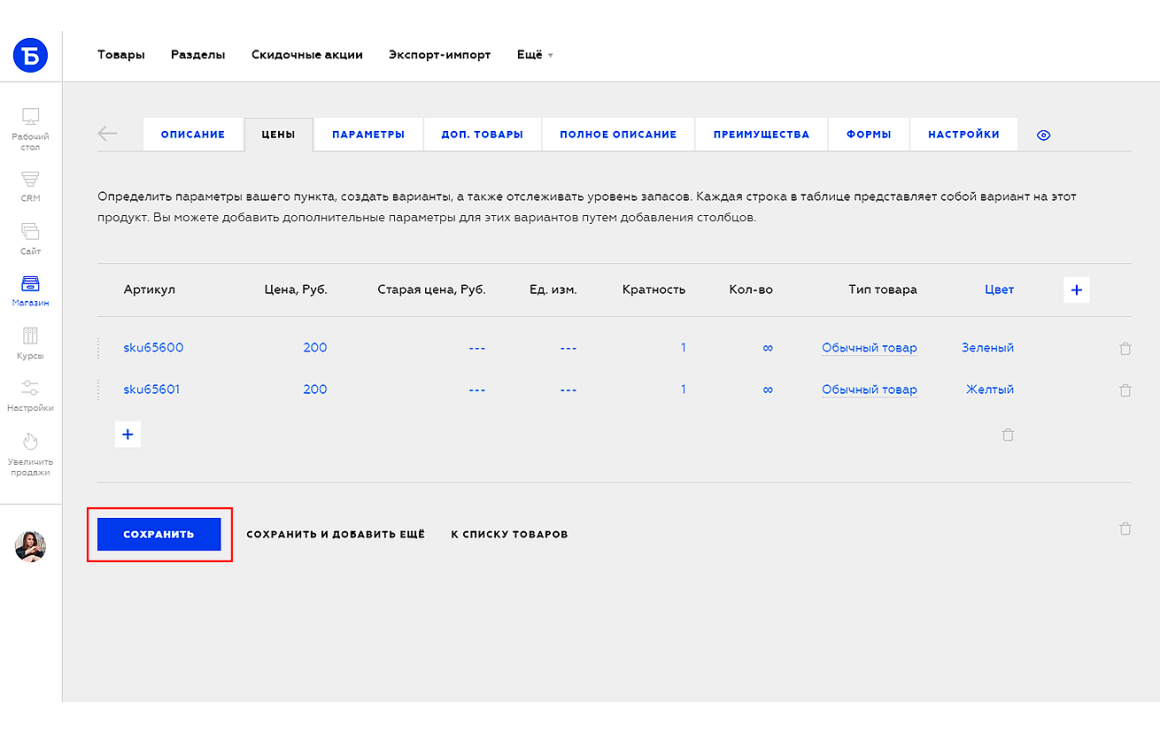Click the Цвет column header link
Screen dimensions: 1160x733
pyautogui.click(x=999, y=289)
